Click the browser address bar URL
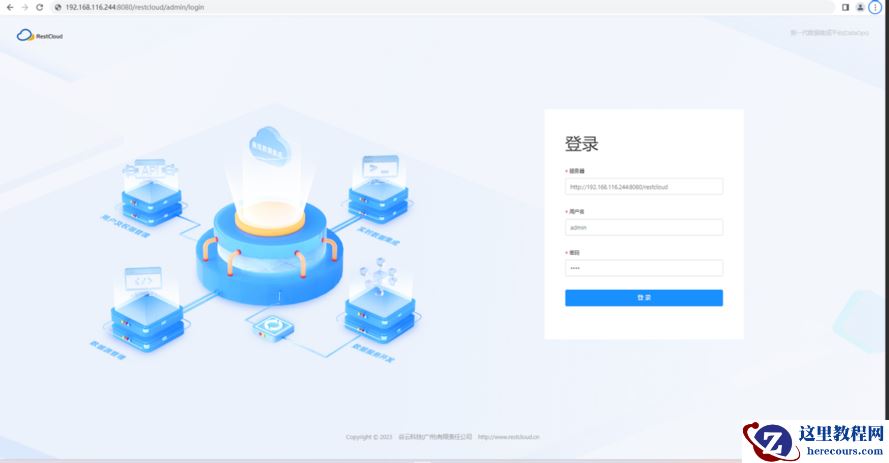Viewport: 889px width, 463px height. click(134, 7)
